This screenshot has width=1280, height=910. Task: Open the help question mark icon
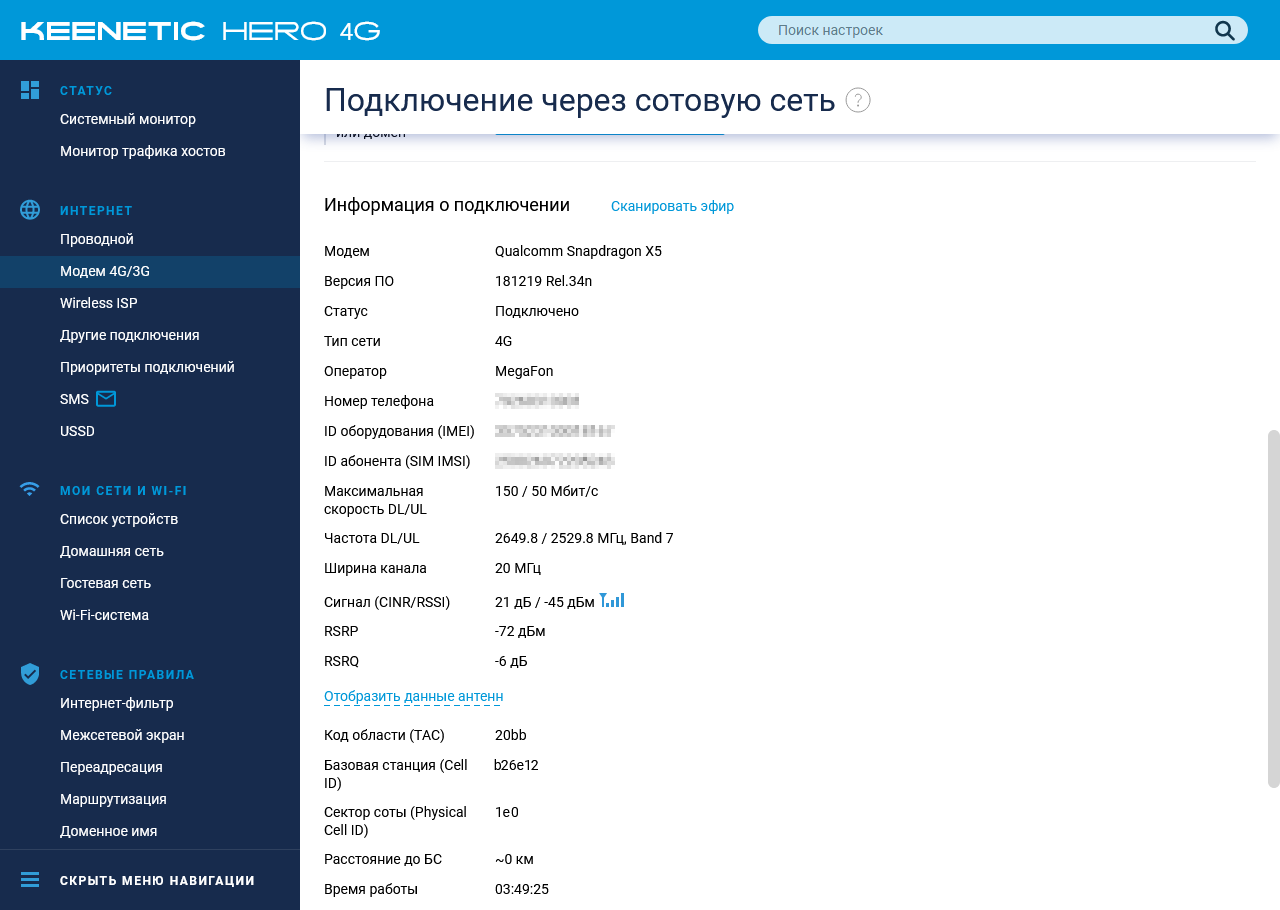(x=858, y=100)
